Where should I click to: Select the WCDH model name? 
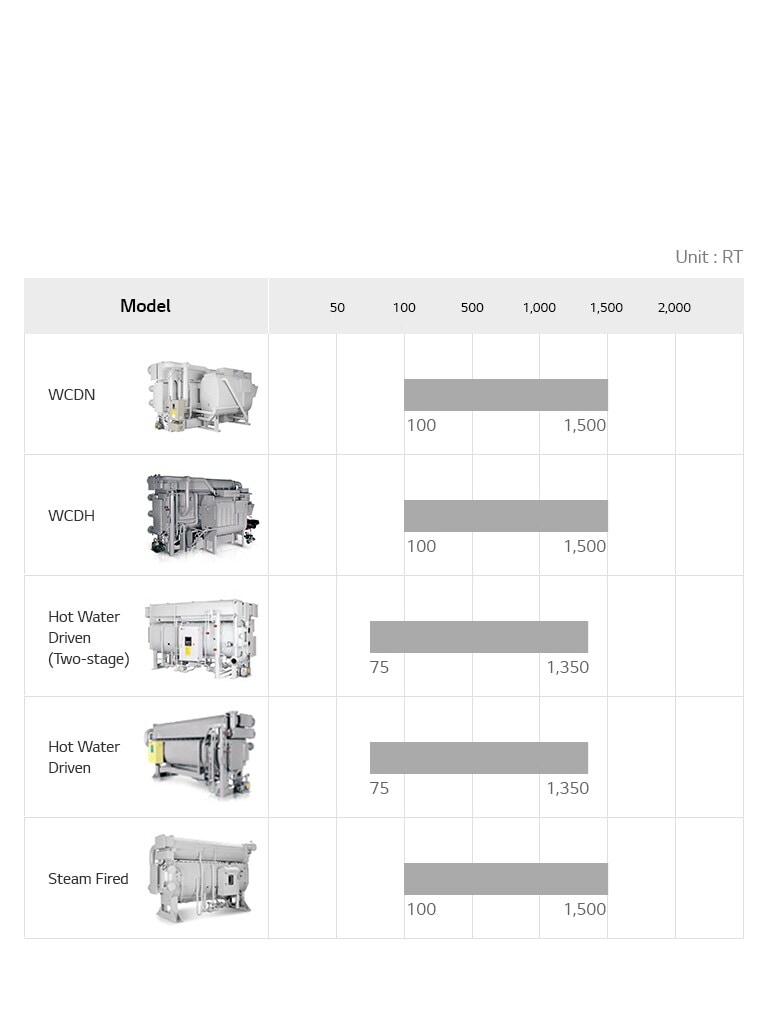tap(72, 516)
